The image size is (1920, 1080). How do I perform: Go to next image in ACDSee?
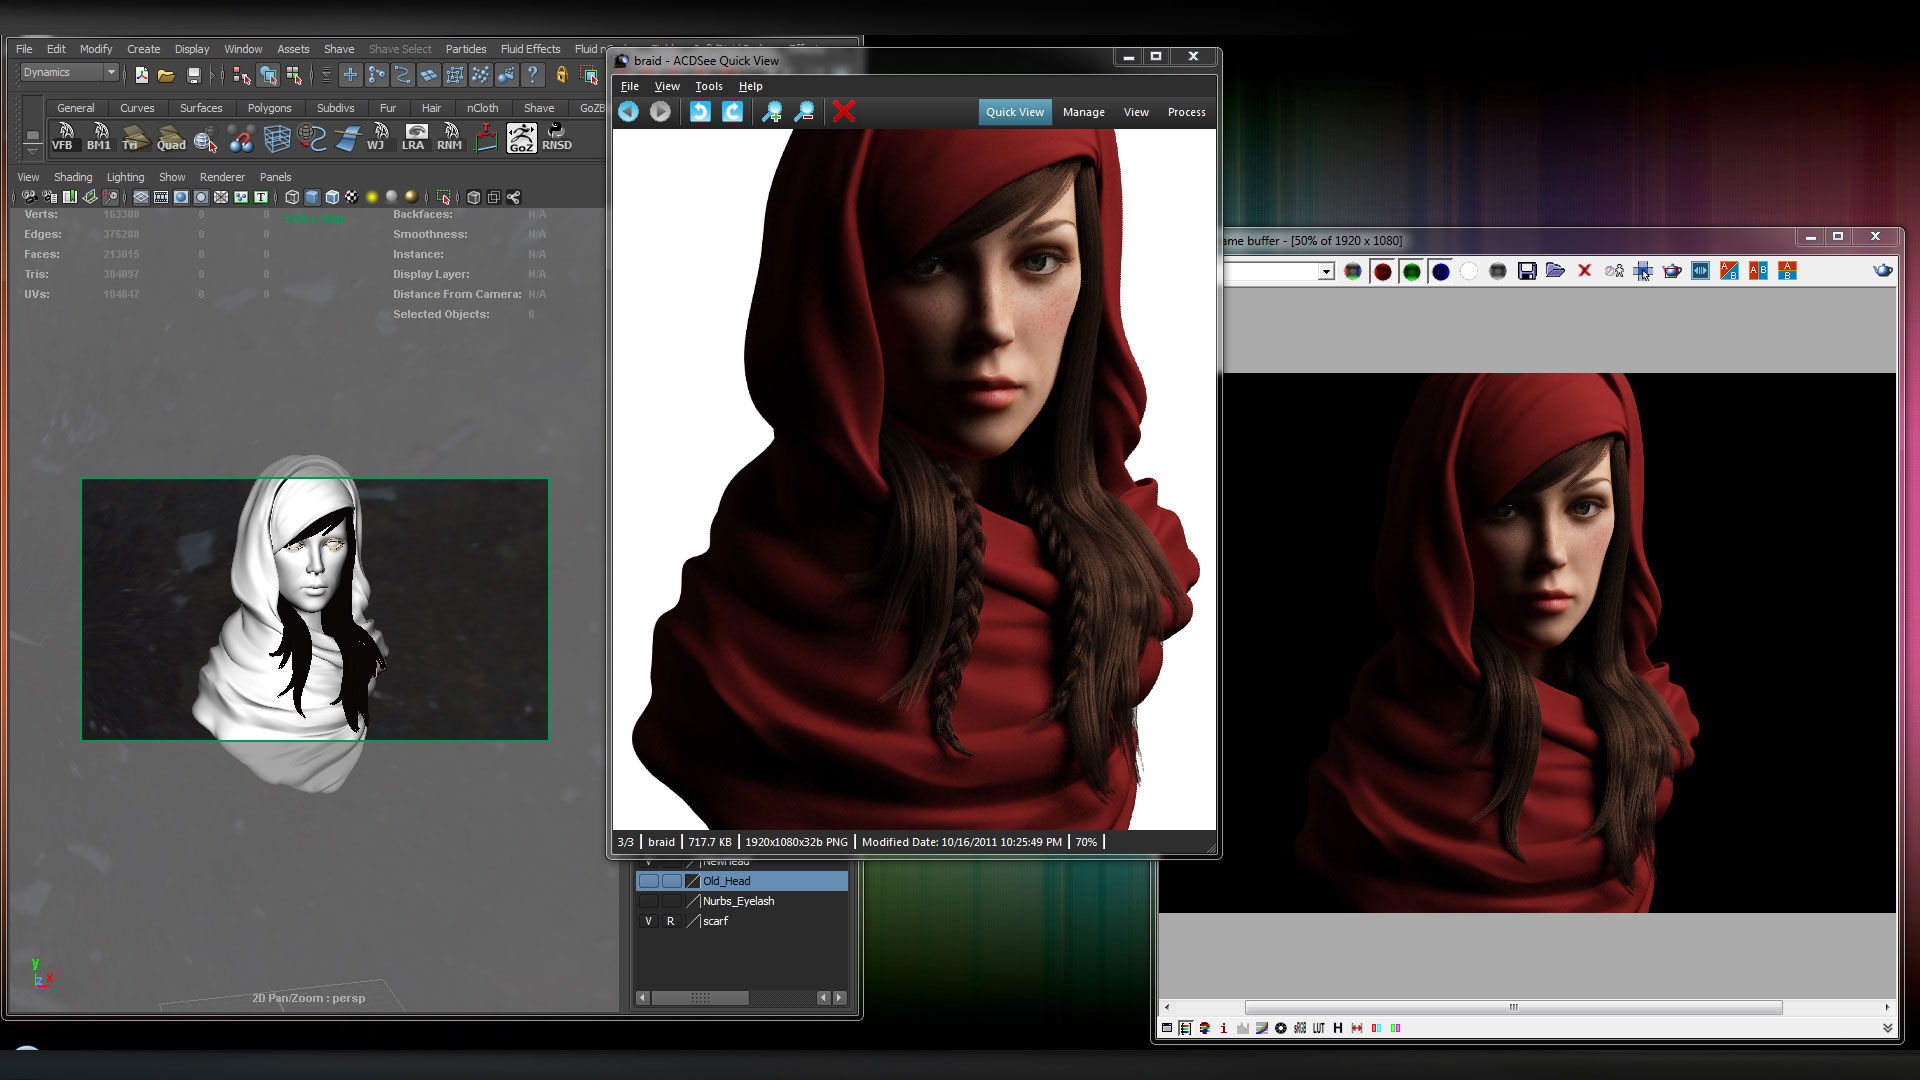660,112
